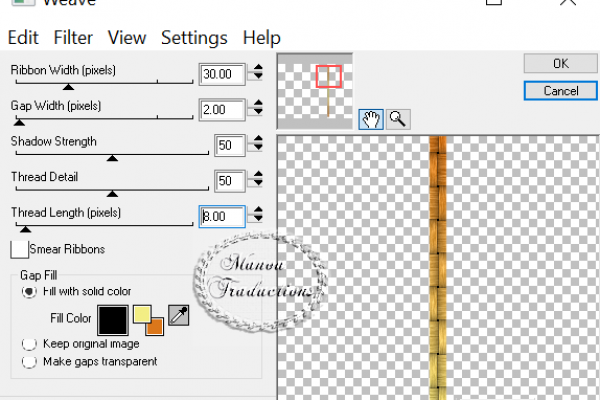600x400 pixels.
Task: Decrease Gap Width with down arrow
Action: tap(258, 111)
